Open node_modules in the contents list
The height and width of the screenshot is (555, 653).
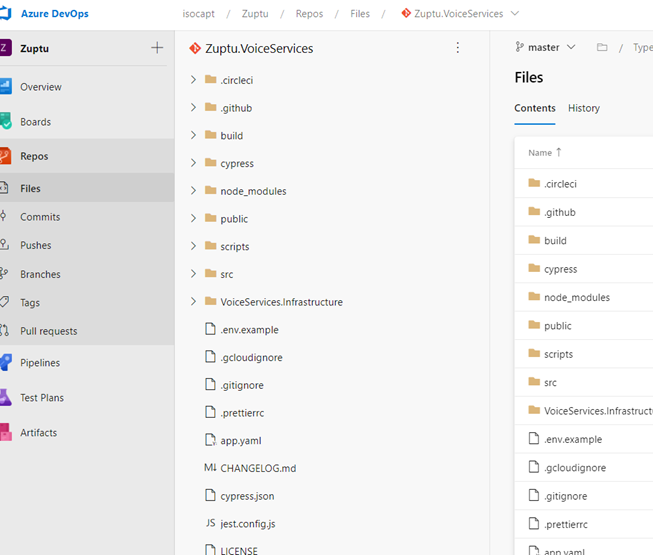[577, 297]
